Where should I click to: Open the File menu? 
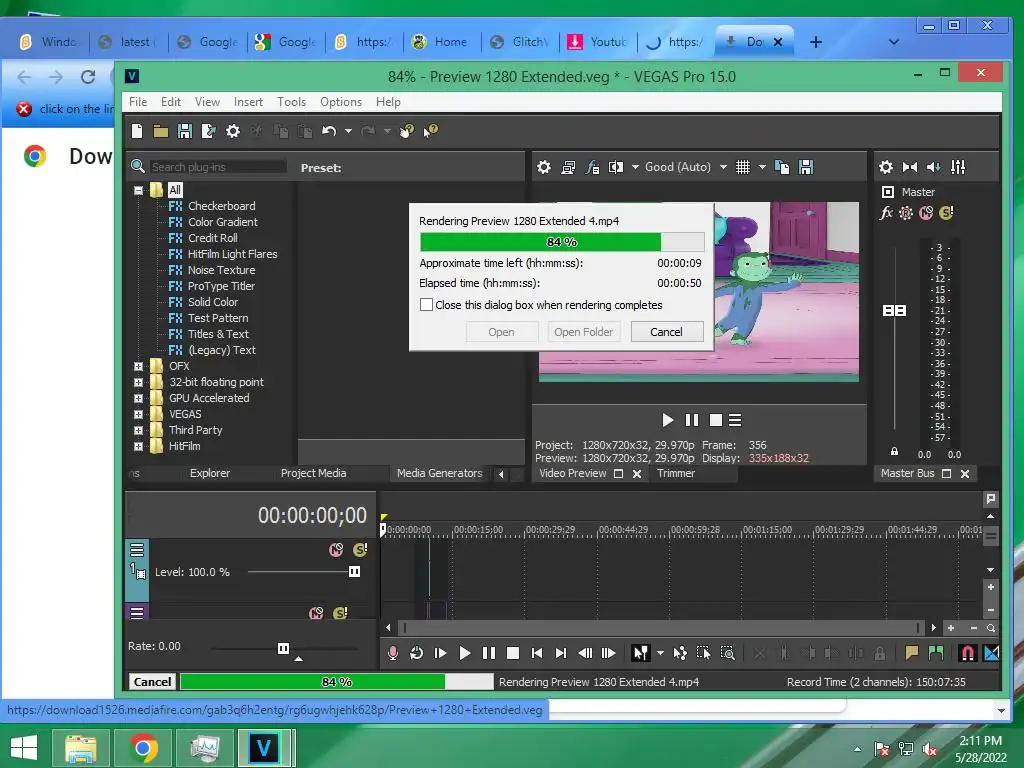[138, 102]
